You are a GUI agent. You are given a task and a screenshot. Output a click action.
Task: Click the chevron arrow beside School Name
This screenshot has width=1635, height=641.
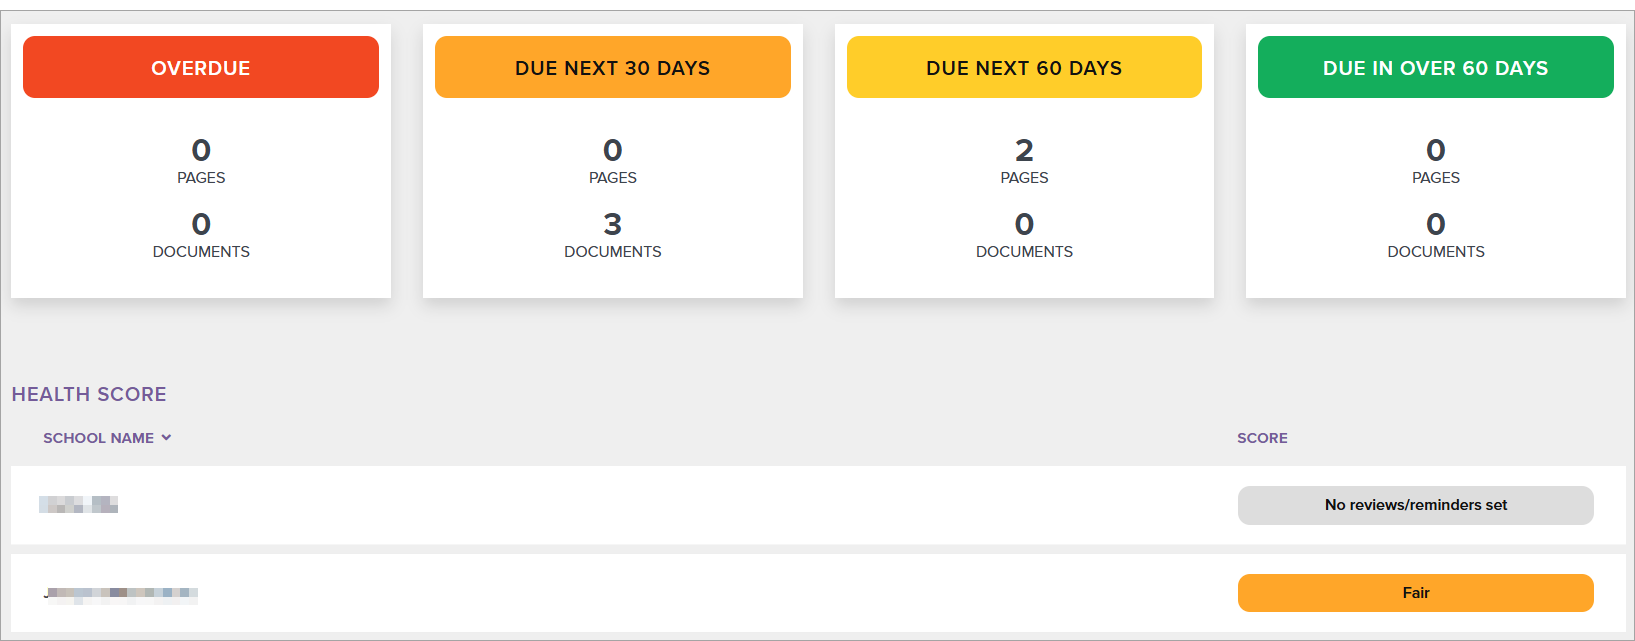click(167, 437)
